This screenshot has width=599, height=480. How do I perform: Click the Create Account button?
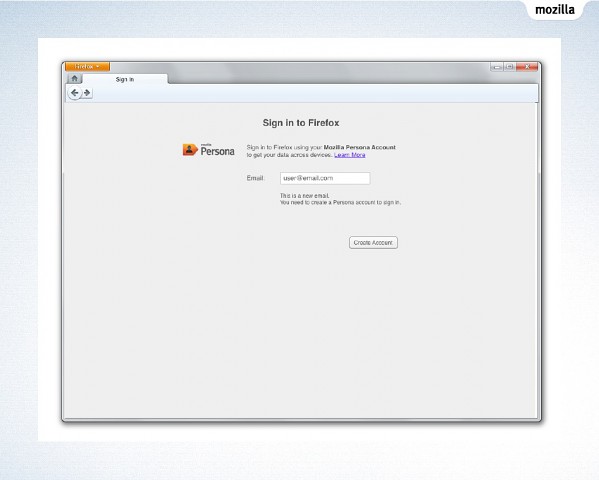(x=373, y=243)
